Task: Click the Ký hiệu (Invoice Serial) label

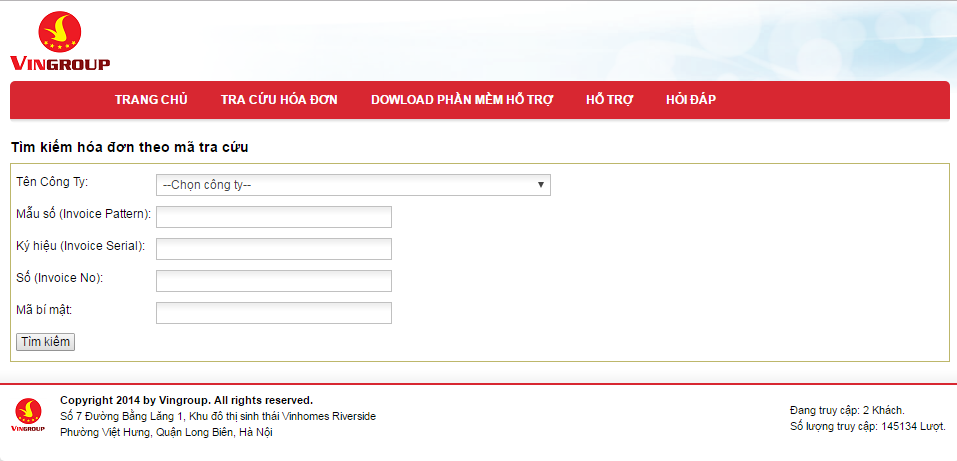Action: point(81,246)
